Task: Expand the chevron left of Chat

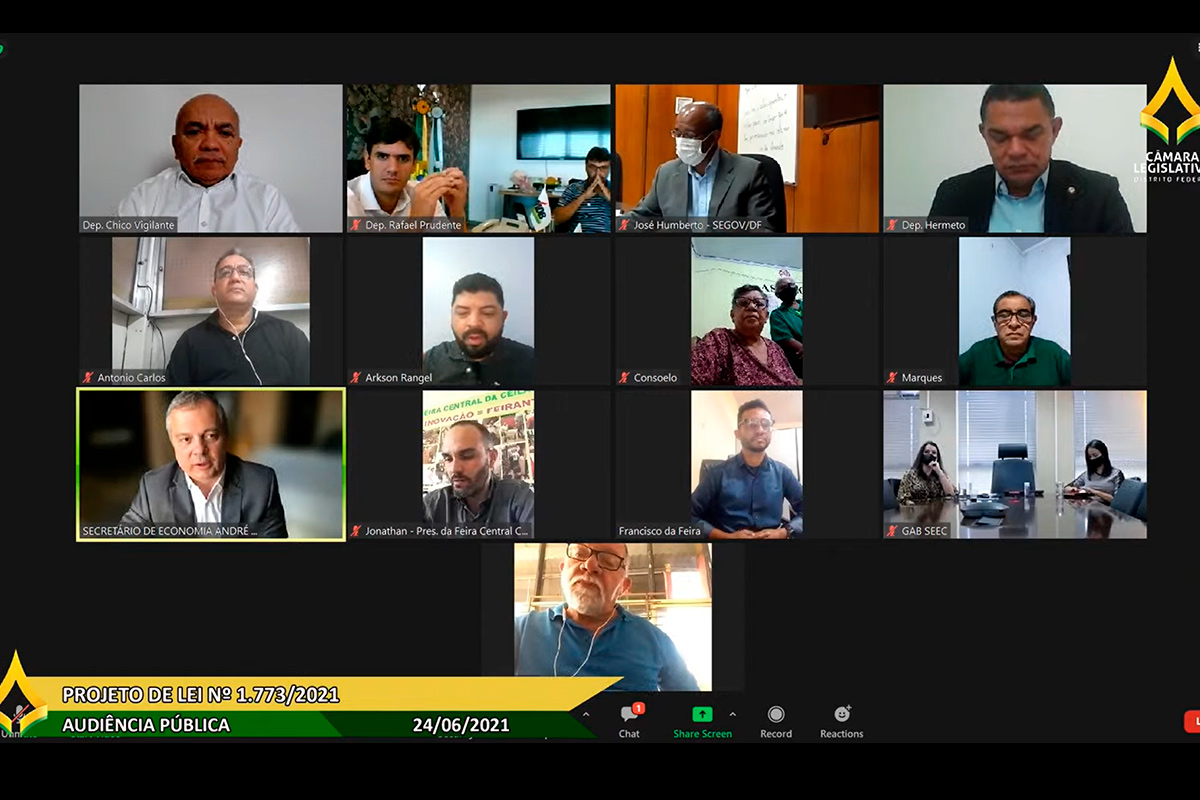Action: coord(586,714)
